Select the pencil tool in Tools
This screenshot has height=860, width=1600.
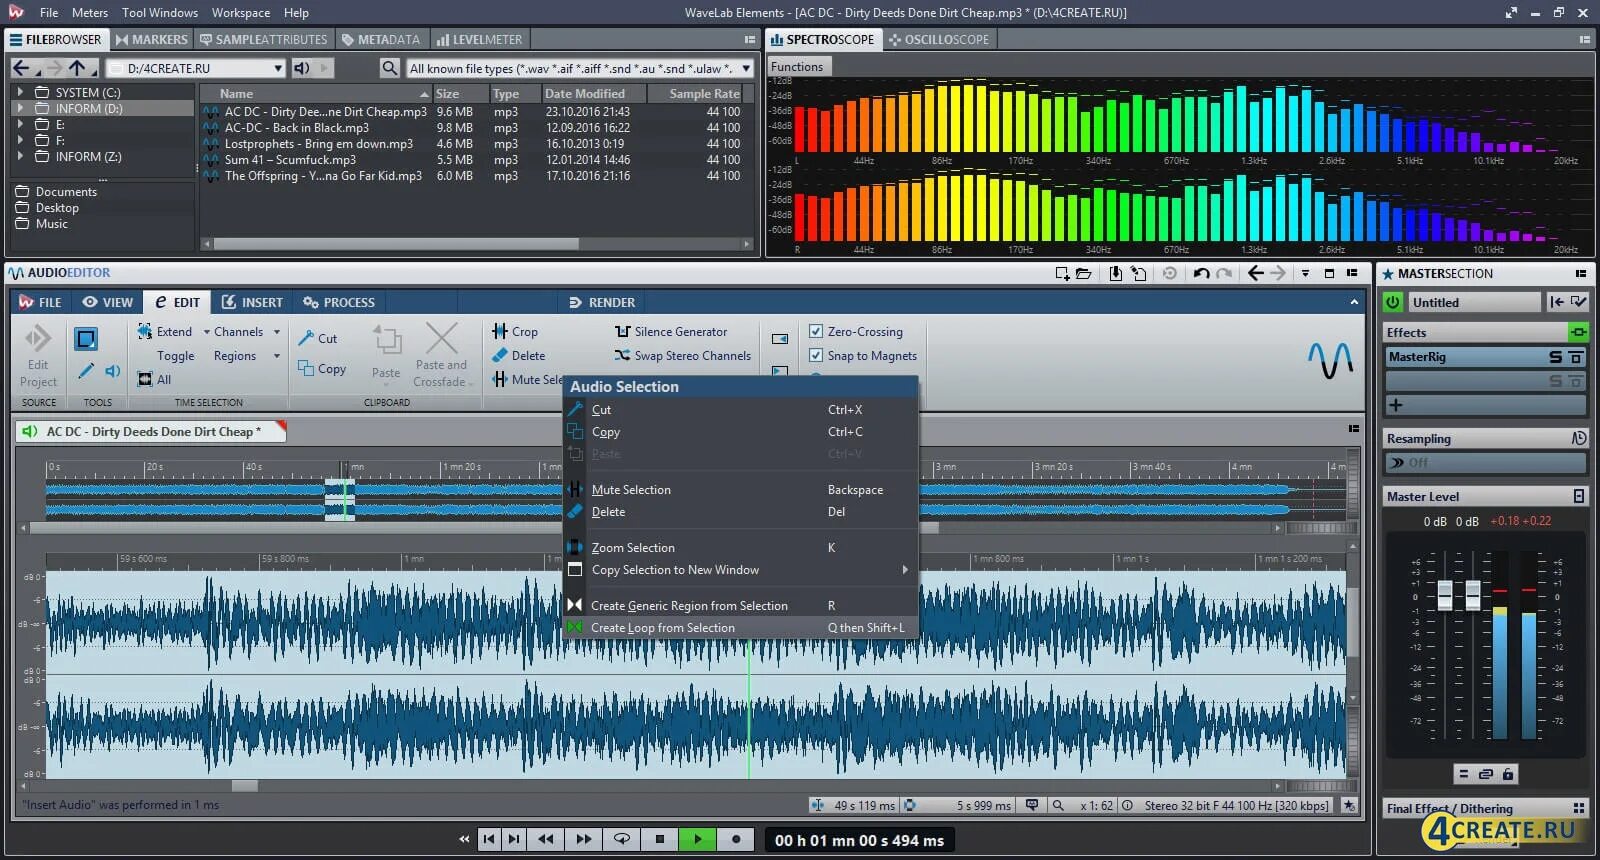tap(86, 371)
